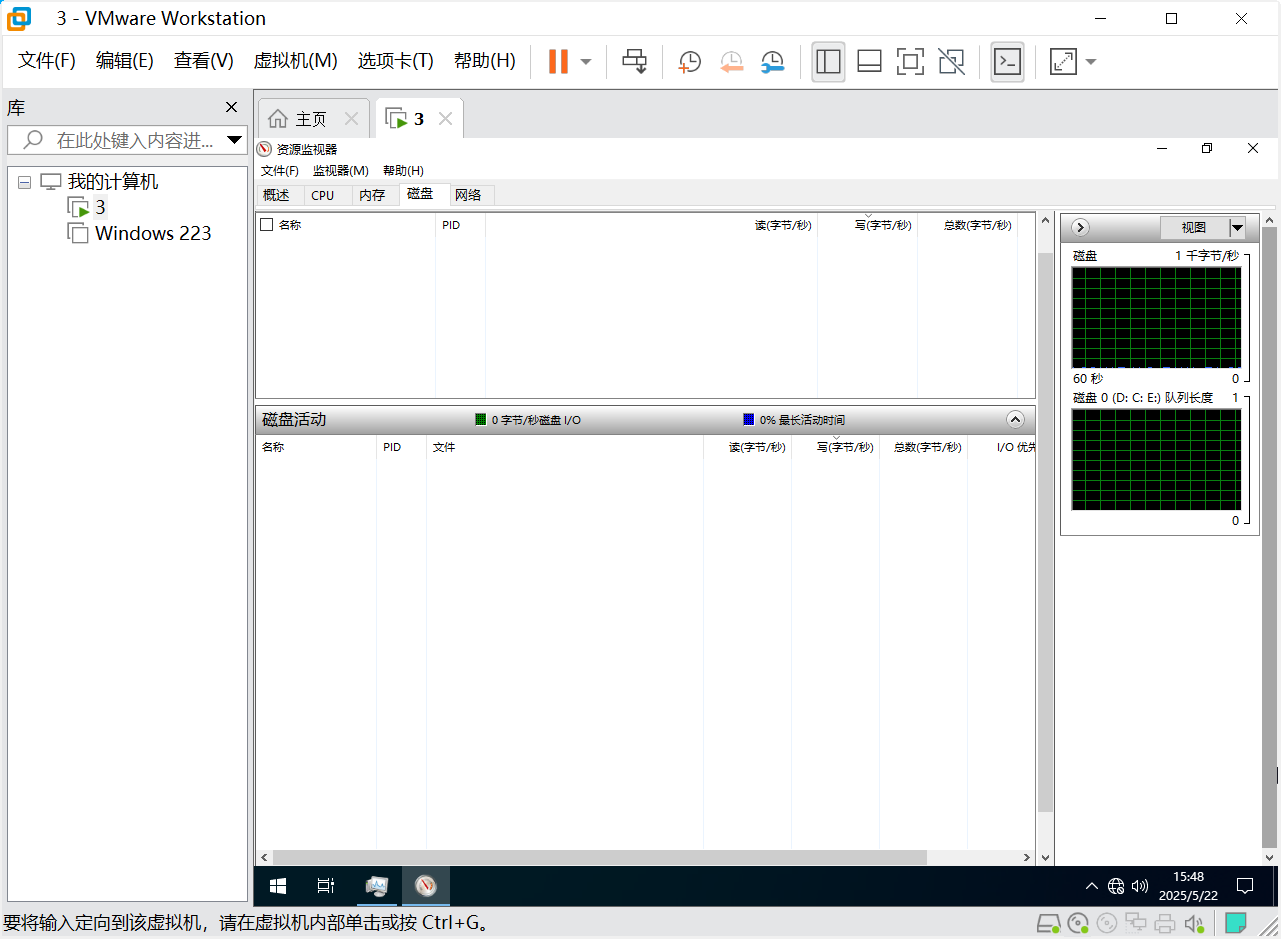Take a snapshot of this virtual machine
The image size is (1281, 939).
click(x=689, y=61)
